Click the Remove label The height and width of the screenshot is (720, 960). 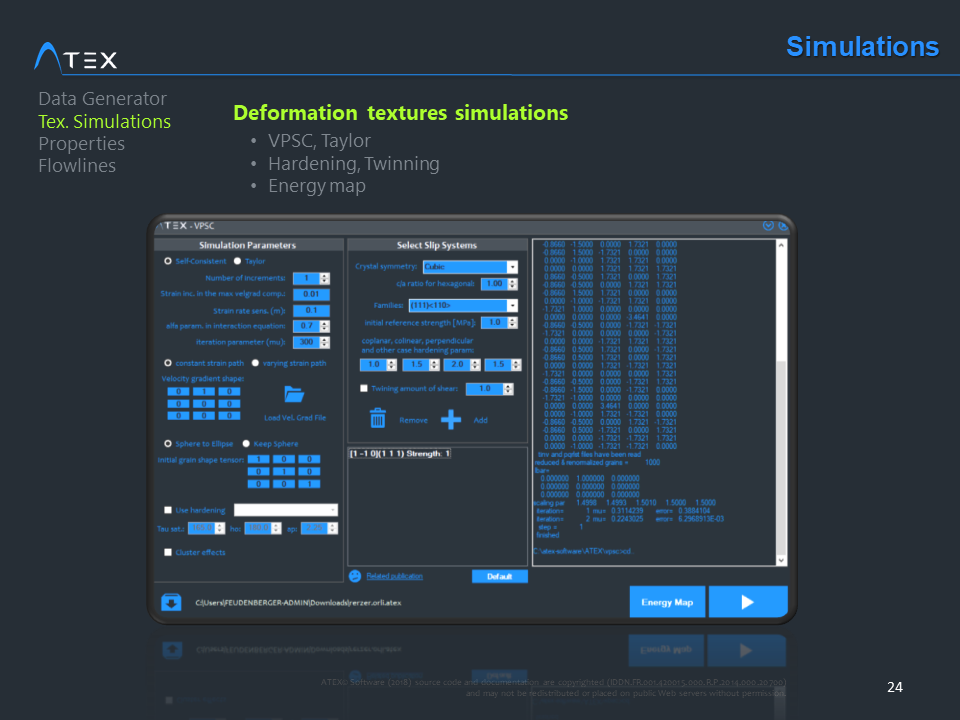coord(413,420)
